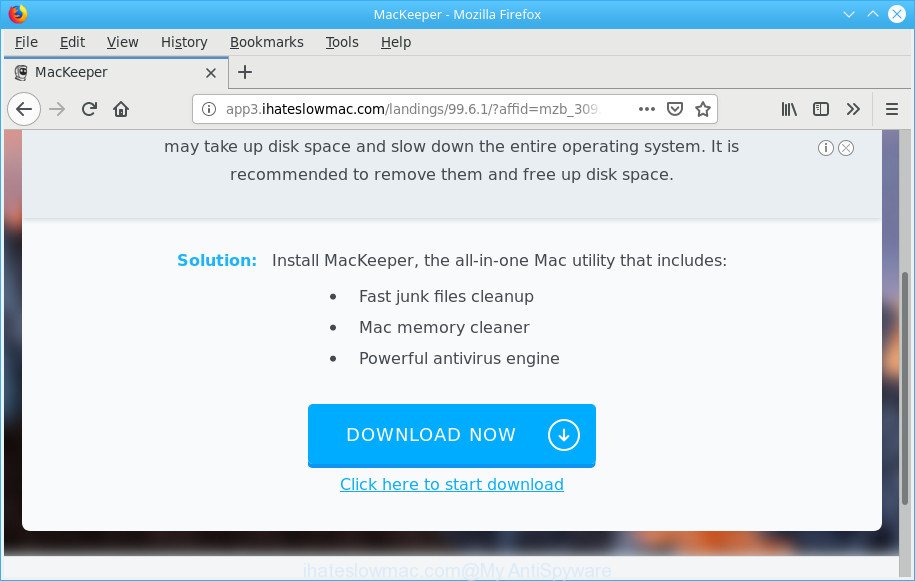
Task: Click the download arrow circle icon
Action: pos(563,435)
